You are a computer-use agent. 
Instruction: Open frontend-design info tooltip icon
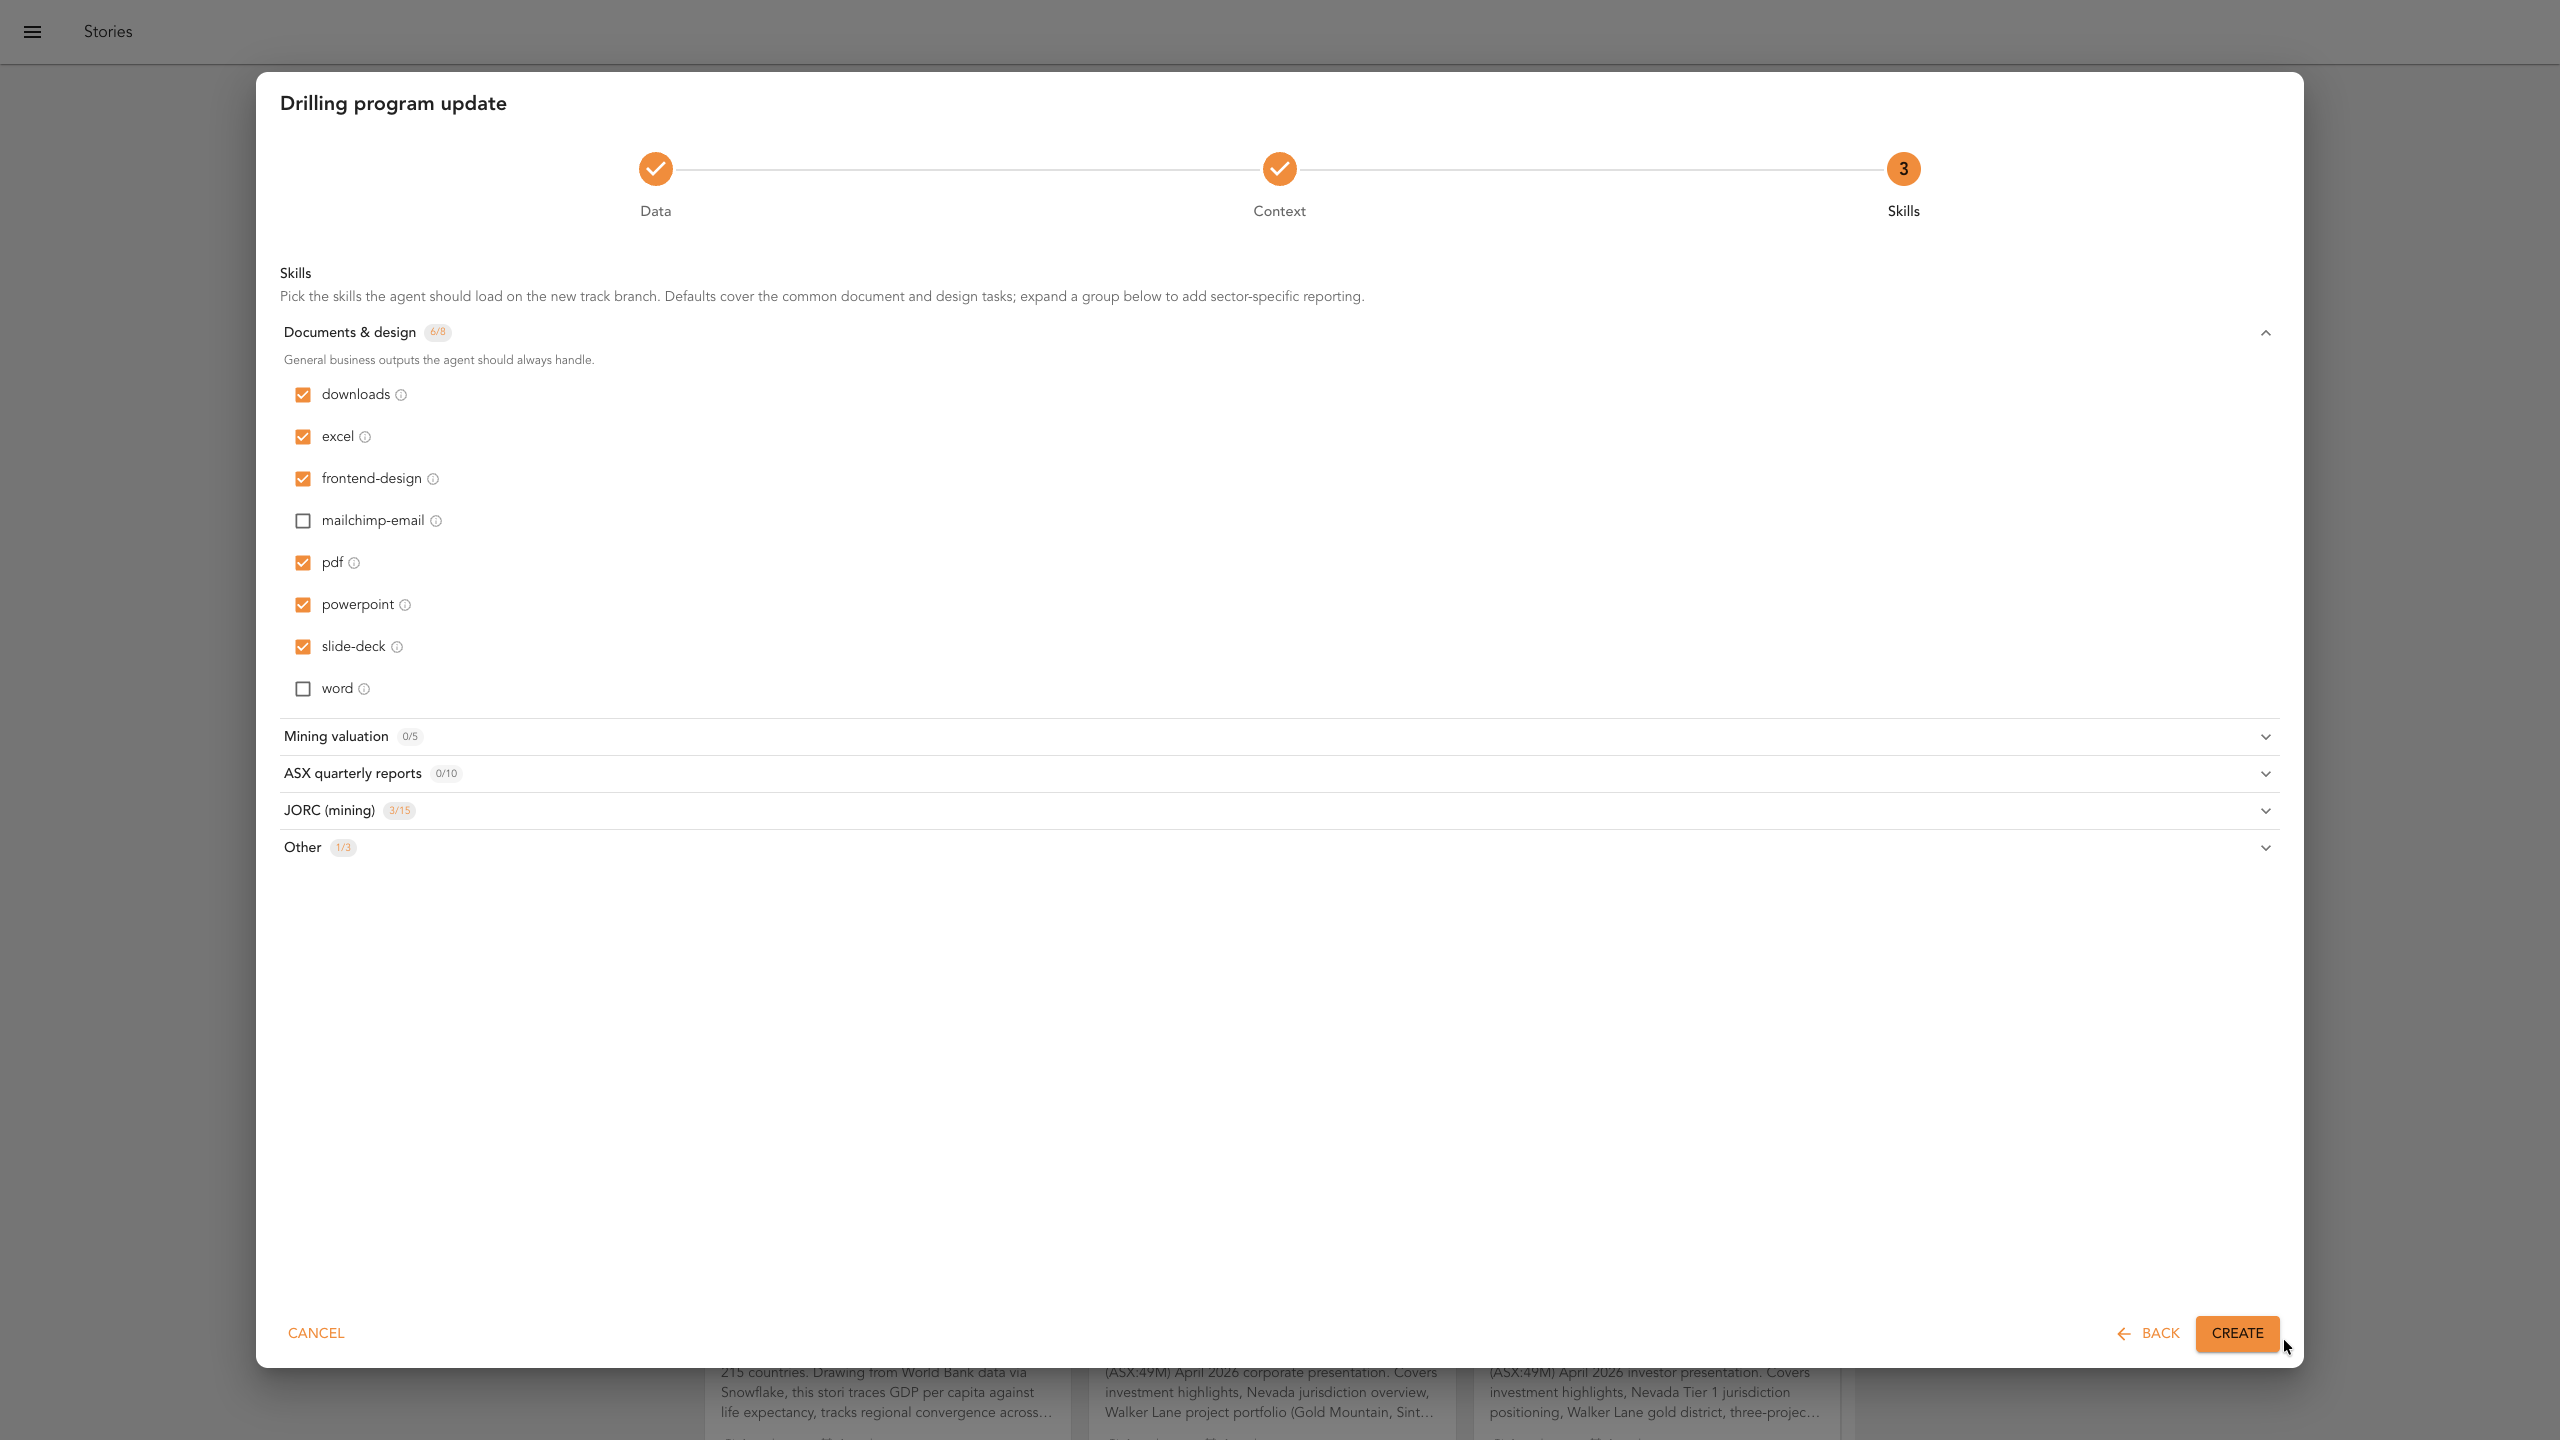(x=433, y=479)
